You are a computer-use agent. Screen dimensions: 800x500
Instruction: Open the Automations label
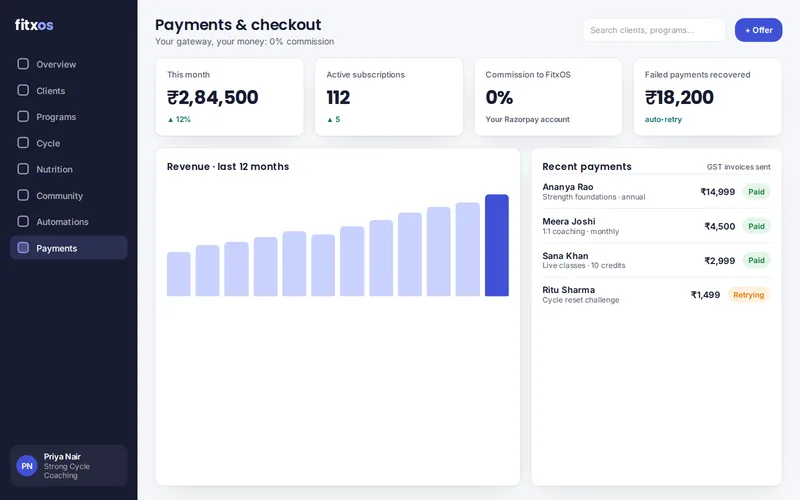coord(62,222)
